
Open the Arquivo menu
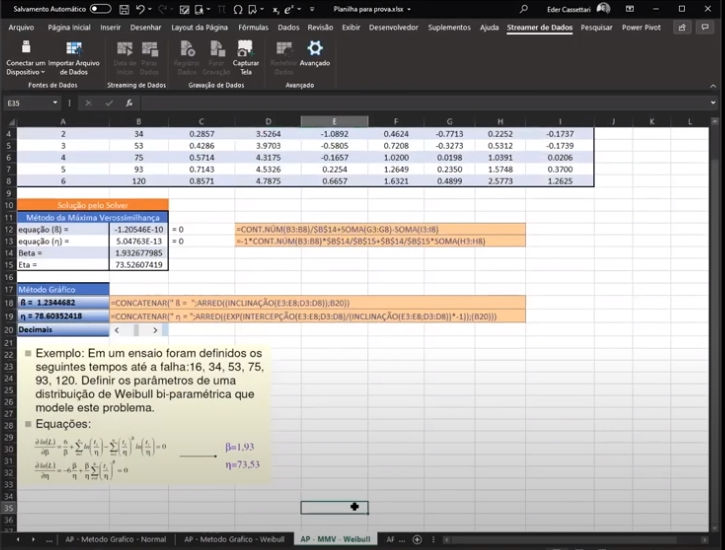(21, 27)
